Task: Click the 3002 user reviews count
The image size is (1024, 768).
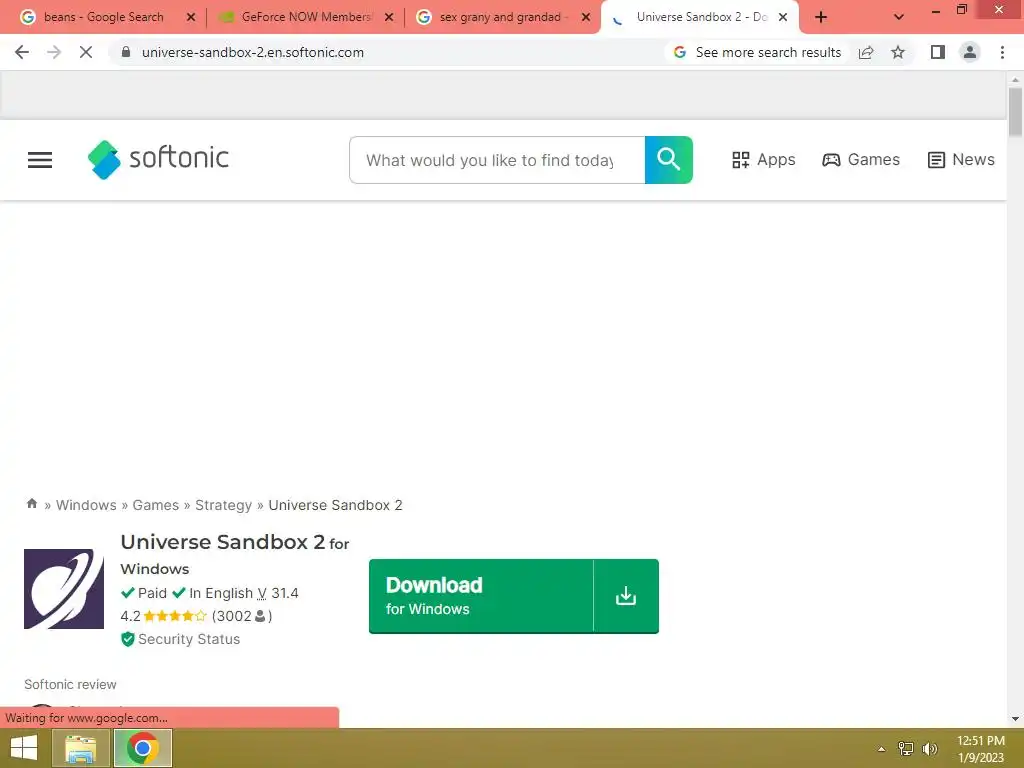Action: (x=242, y=616)
